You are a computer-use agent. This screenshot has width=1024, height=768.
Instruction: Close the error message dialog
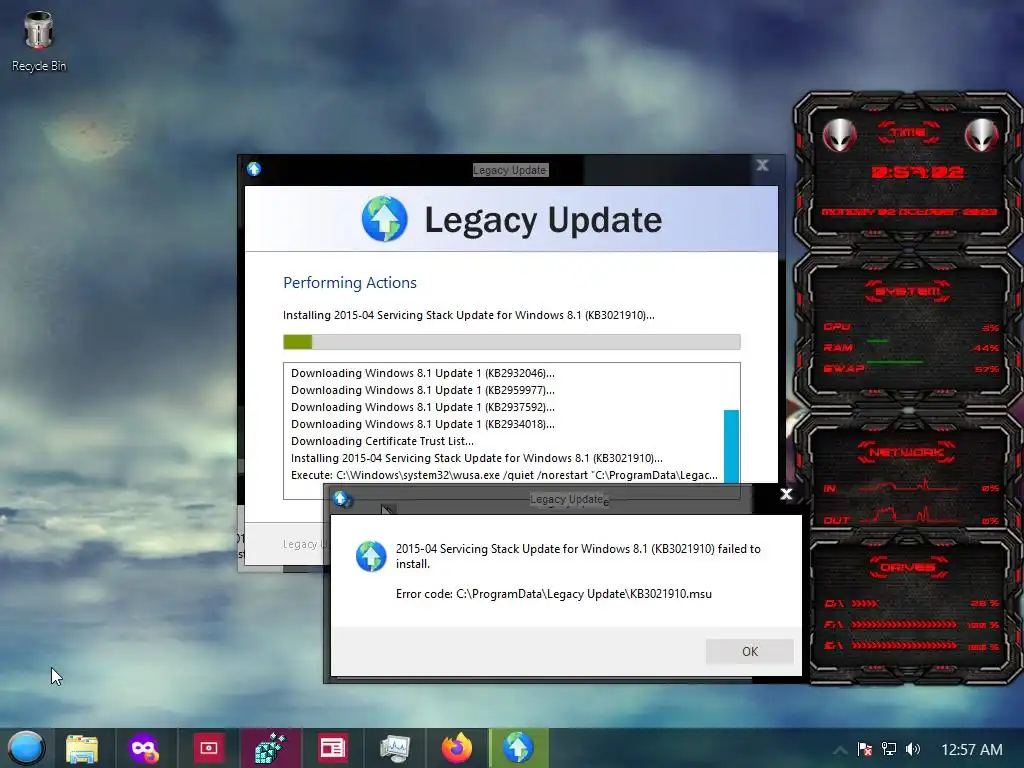point(786,494)
